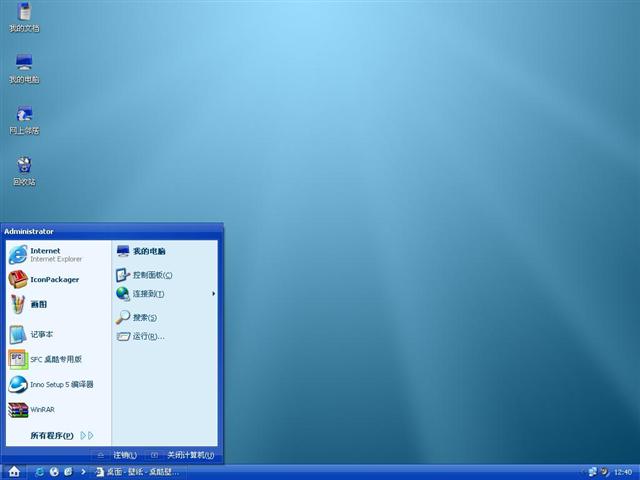The height and width of the screenshot is (480, 640).
Task: Click the 注销(L) log off button
Action: click(117, 455)
